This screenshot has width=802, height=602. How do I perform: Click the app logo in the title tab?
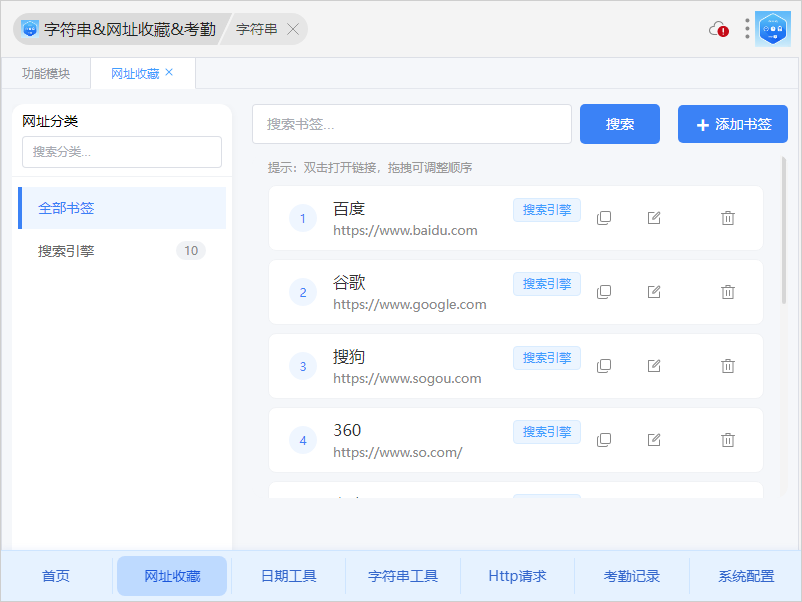tap(30, 29)
